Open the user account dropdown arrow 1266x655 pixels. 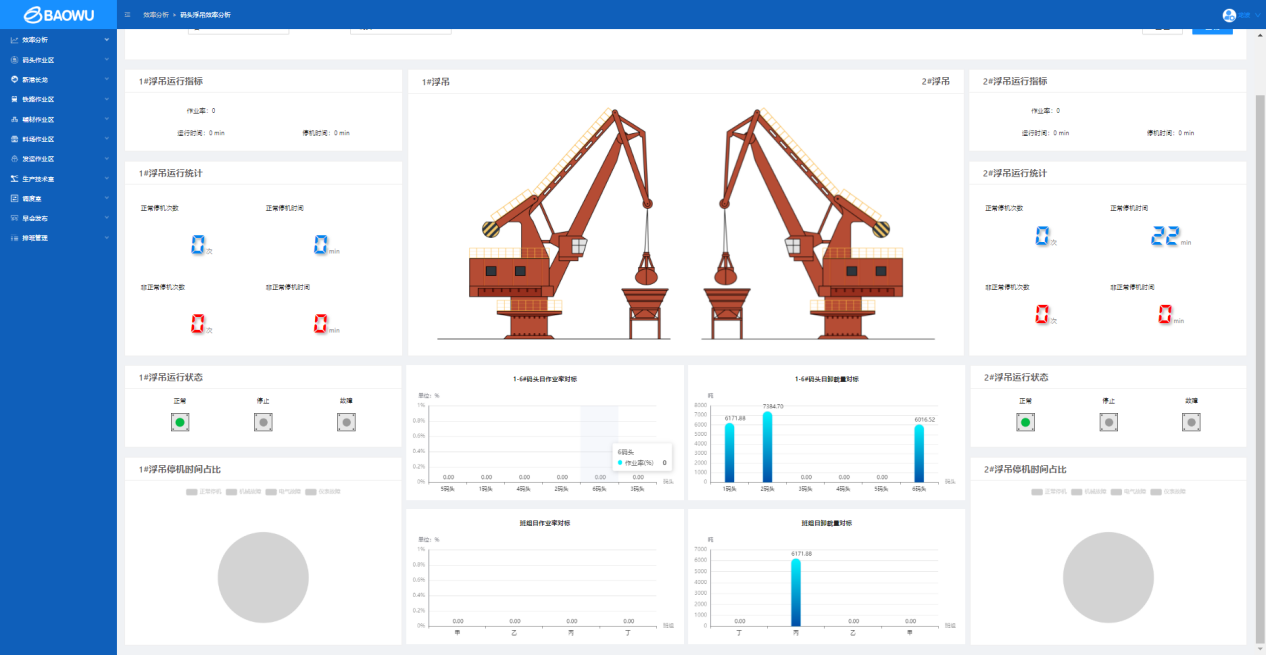(x=1257, y=16)
